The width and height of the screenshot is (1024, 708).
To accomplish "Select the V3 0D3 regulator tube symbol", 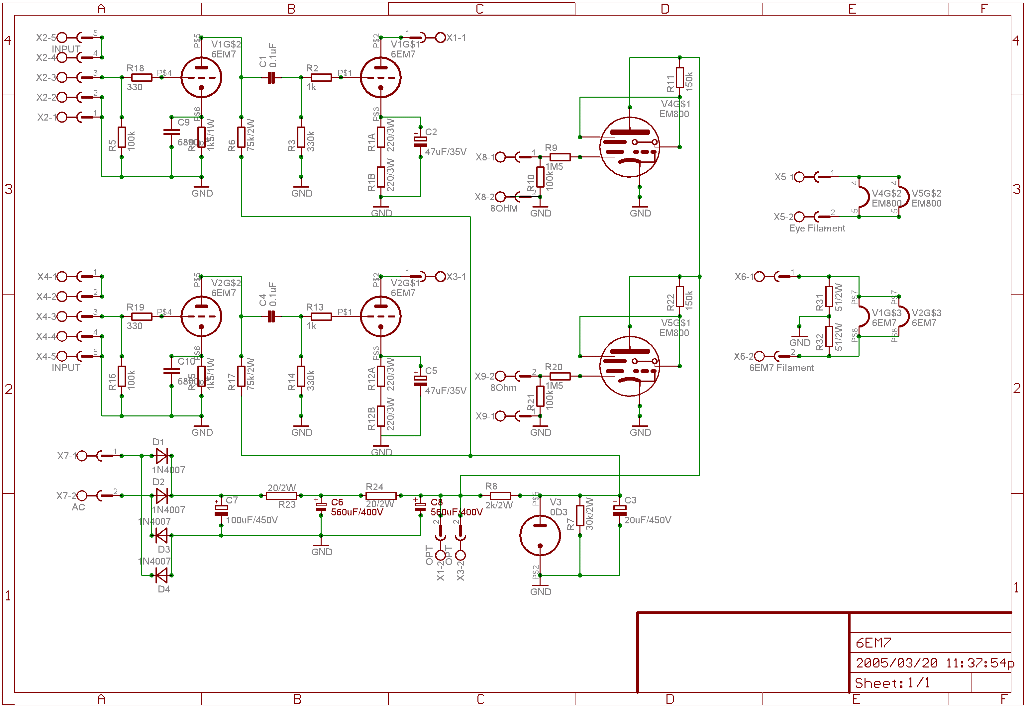I will click(x=540, y=535).
